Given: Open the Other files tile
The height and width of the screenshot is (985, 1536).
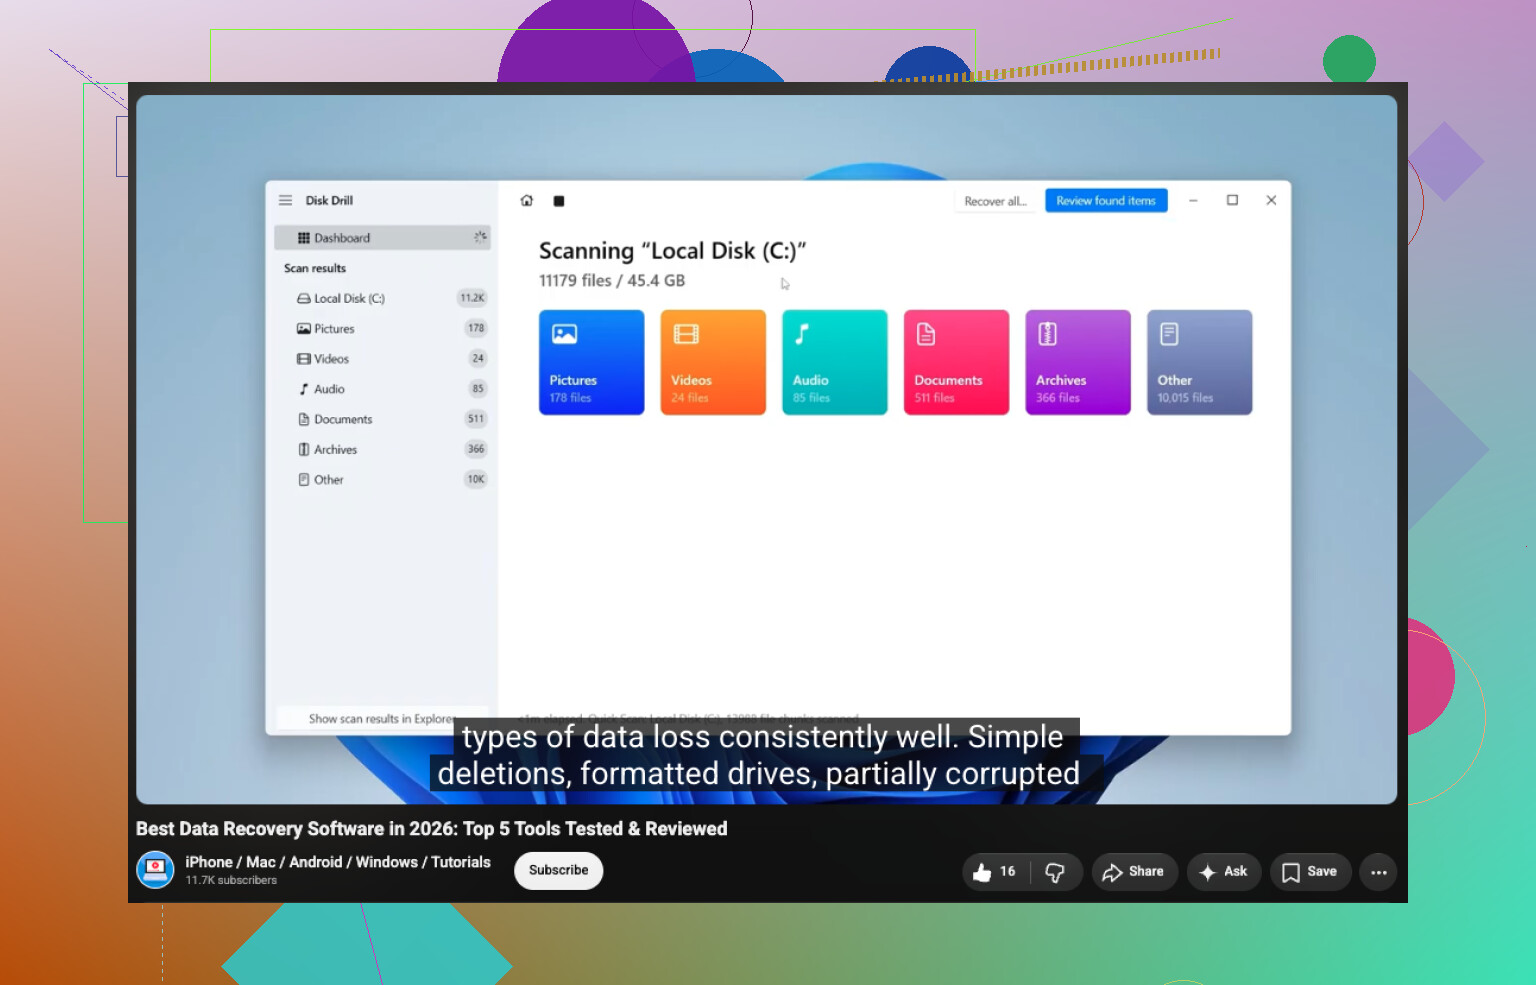Looking at the screenshot, I should [1200, 362].
